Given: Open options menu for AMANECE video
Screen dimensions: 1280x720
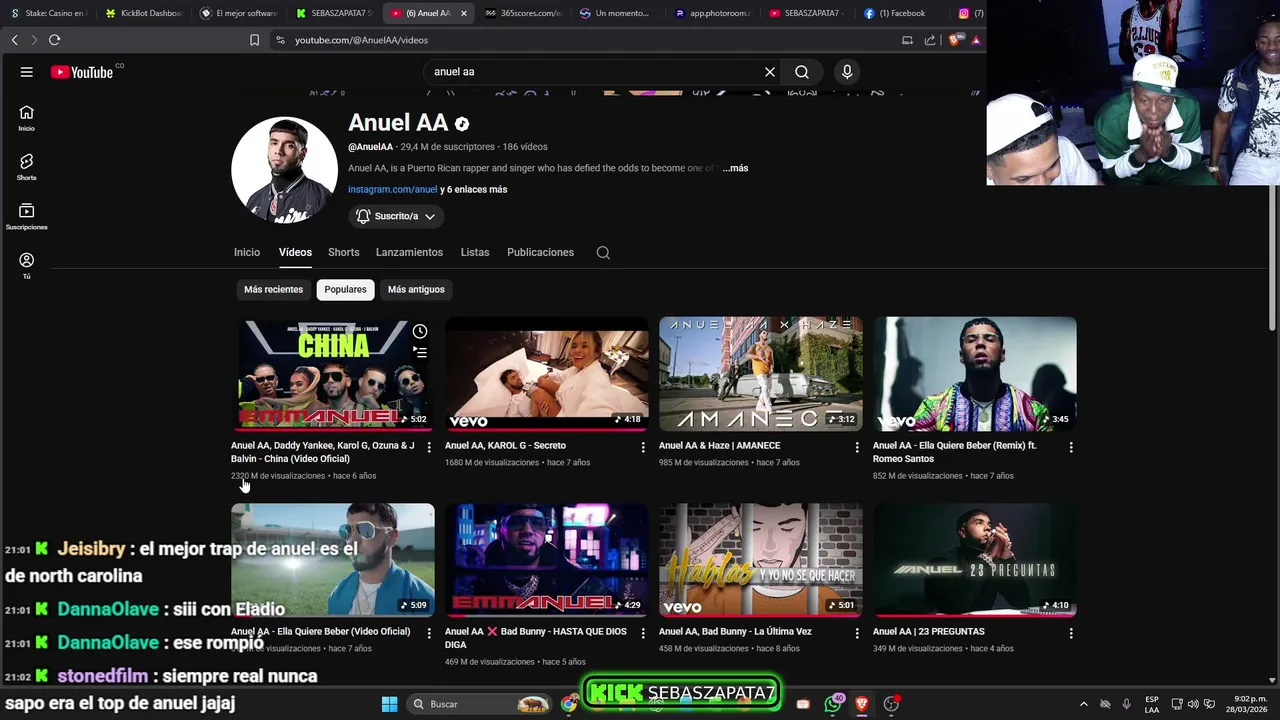Looking at the screenshot, I should click(x=857, y=447).
